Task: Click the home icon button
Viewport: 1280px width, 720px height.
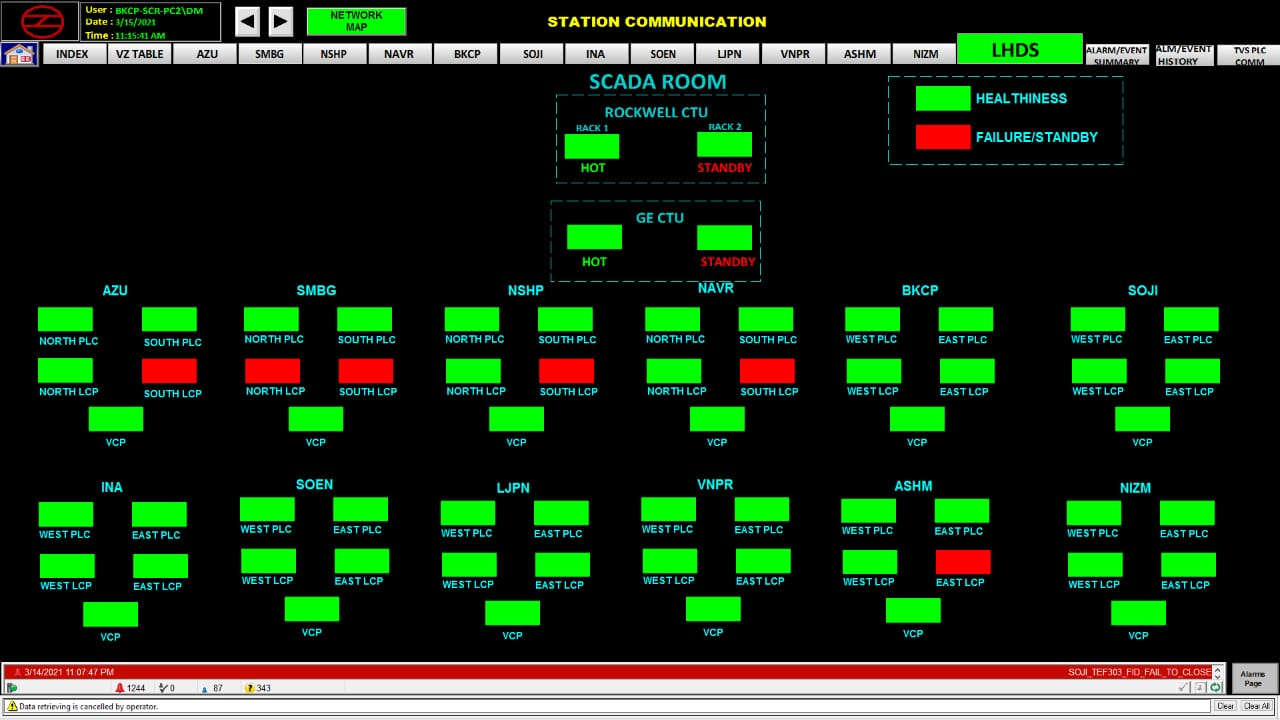Action: pyautogui.click(x=19, y=54)
